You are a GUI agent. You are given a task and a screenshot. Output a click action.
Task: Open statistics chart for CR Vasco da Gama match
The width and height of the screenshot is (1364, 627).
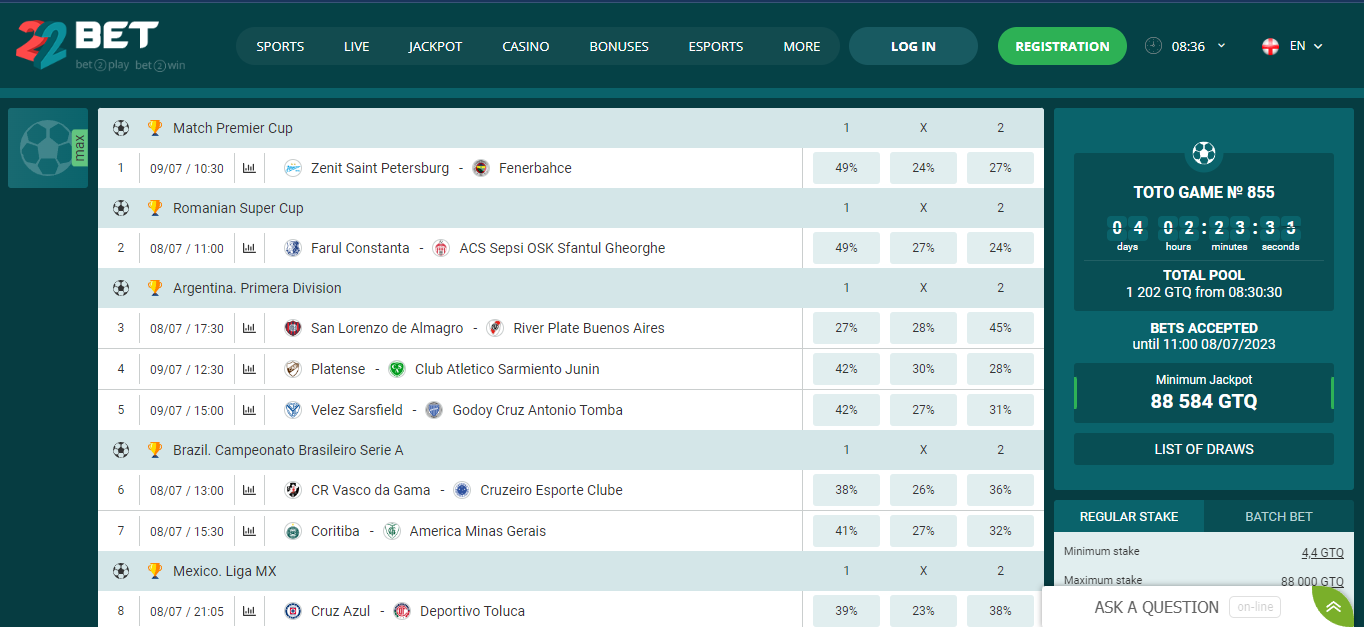click(x=249, y=490)
